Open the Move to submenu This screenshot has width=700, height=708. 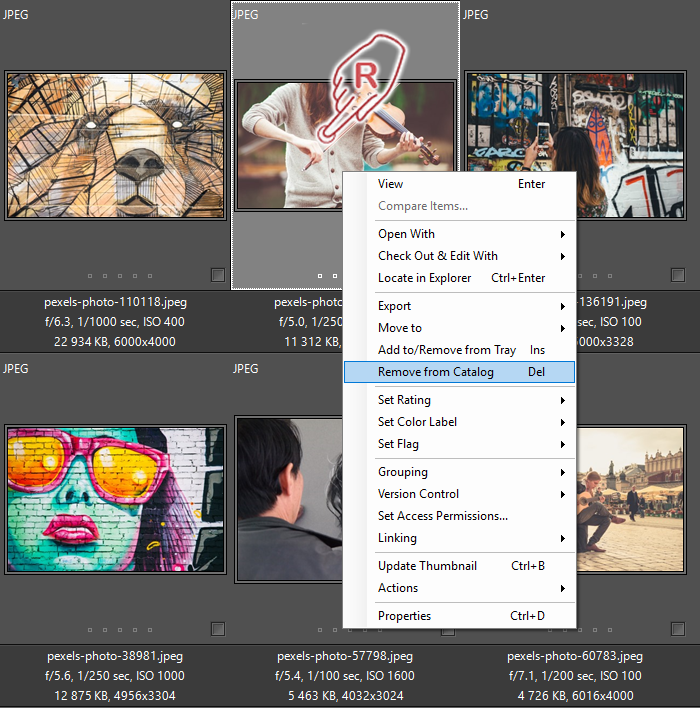[x=459, y=328]
